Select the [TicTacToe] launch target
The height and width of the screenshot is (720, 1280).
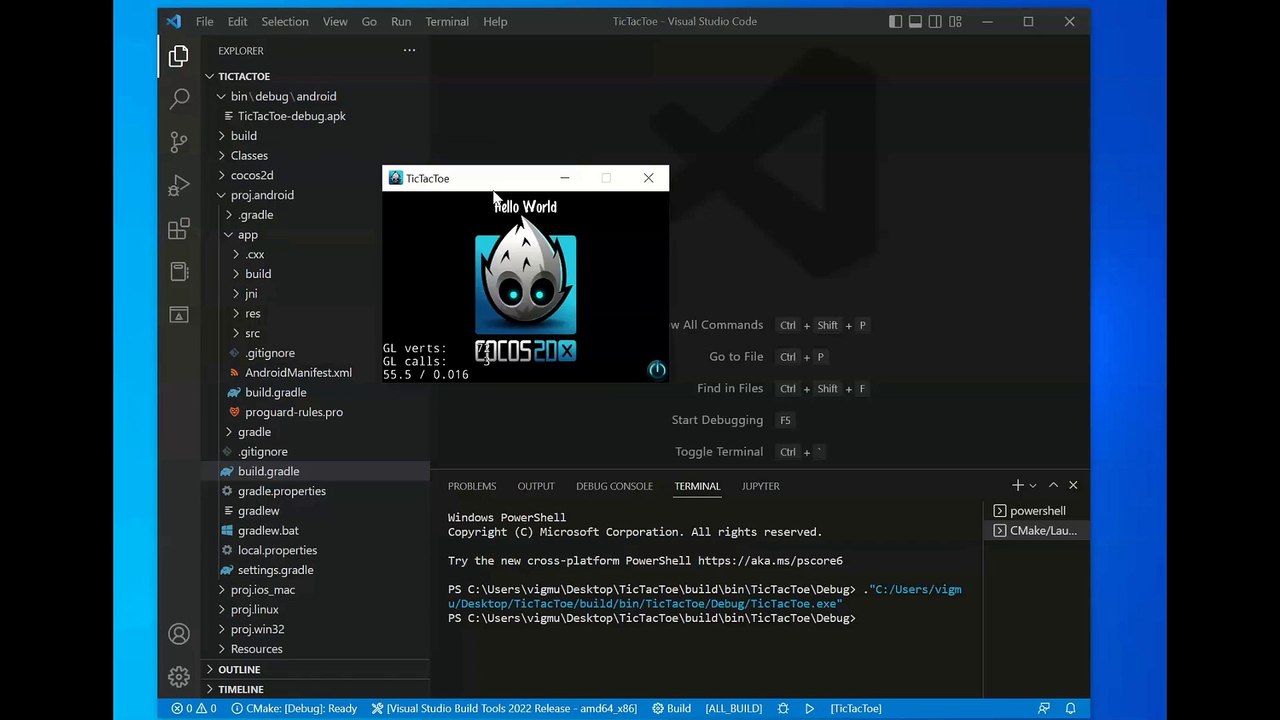pyautogui.click(x=855, y=708)
